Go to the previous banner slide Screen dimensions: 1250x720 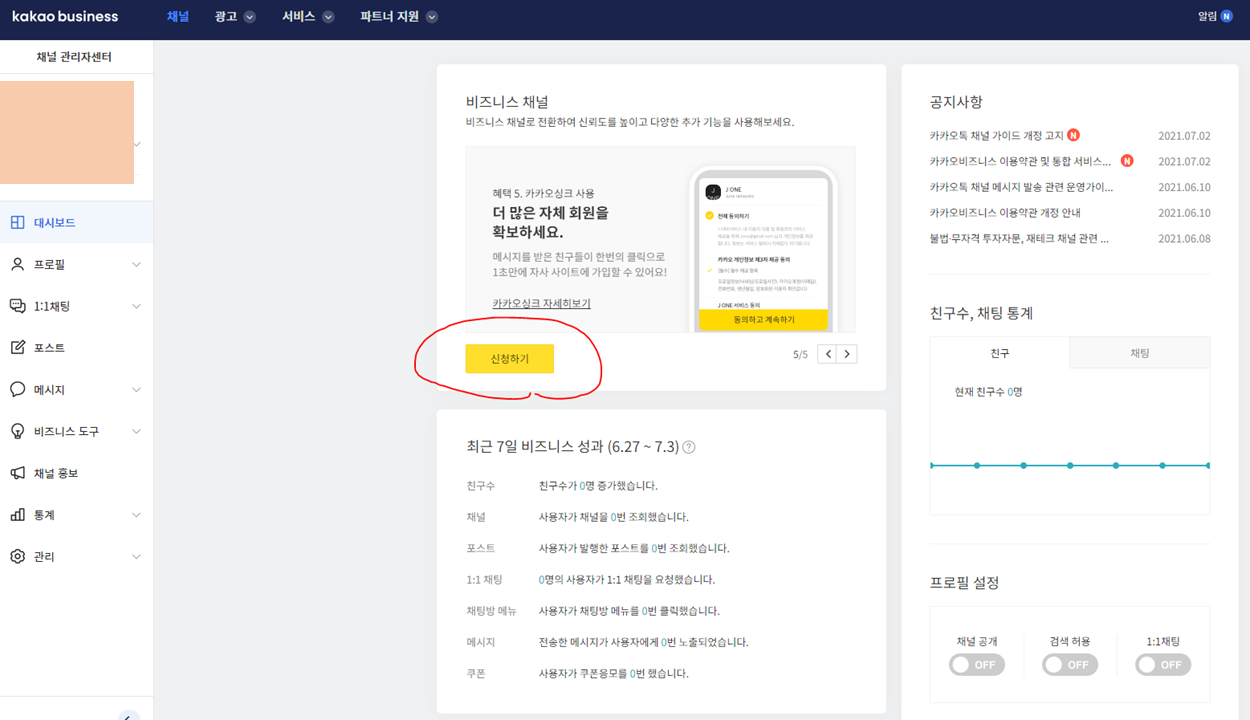[828, 354]
